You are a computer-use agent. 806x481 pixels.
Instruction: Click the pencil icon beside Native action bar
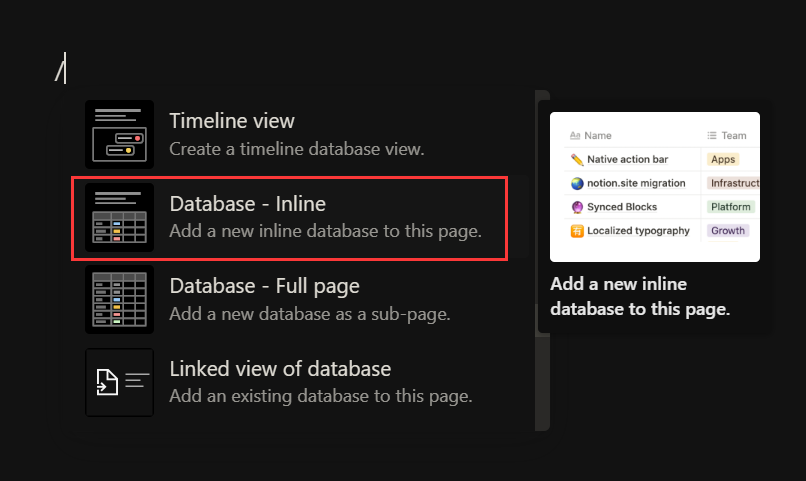coord(577,160)
